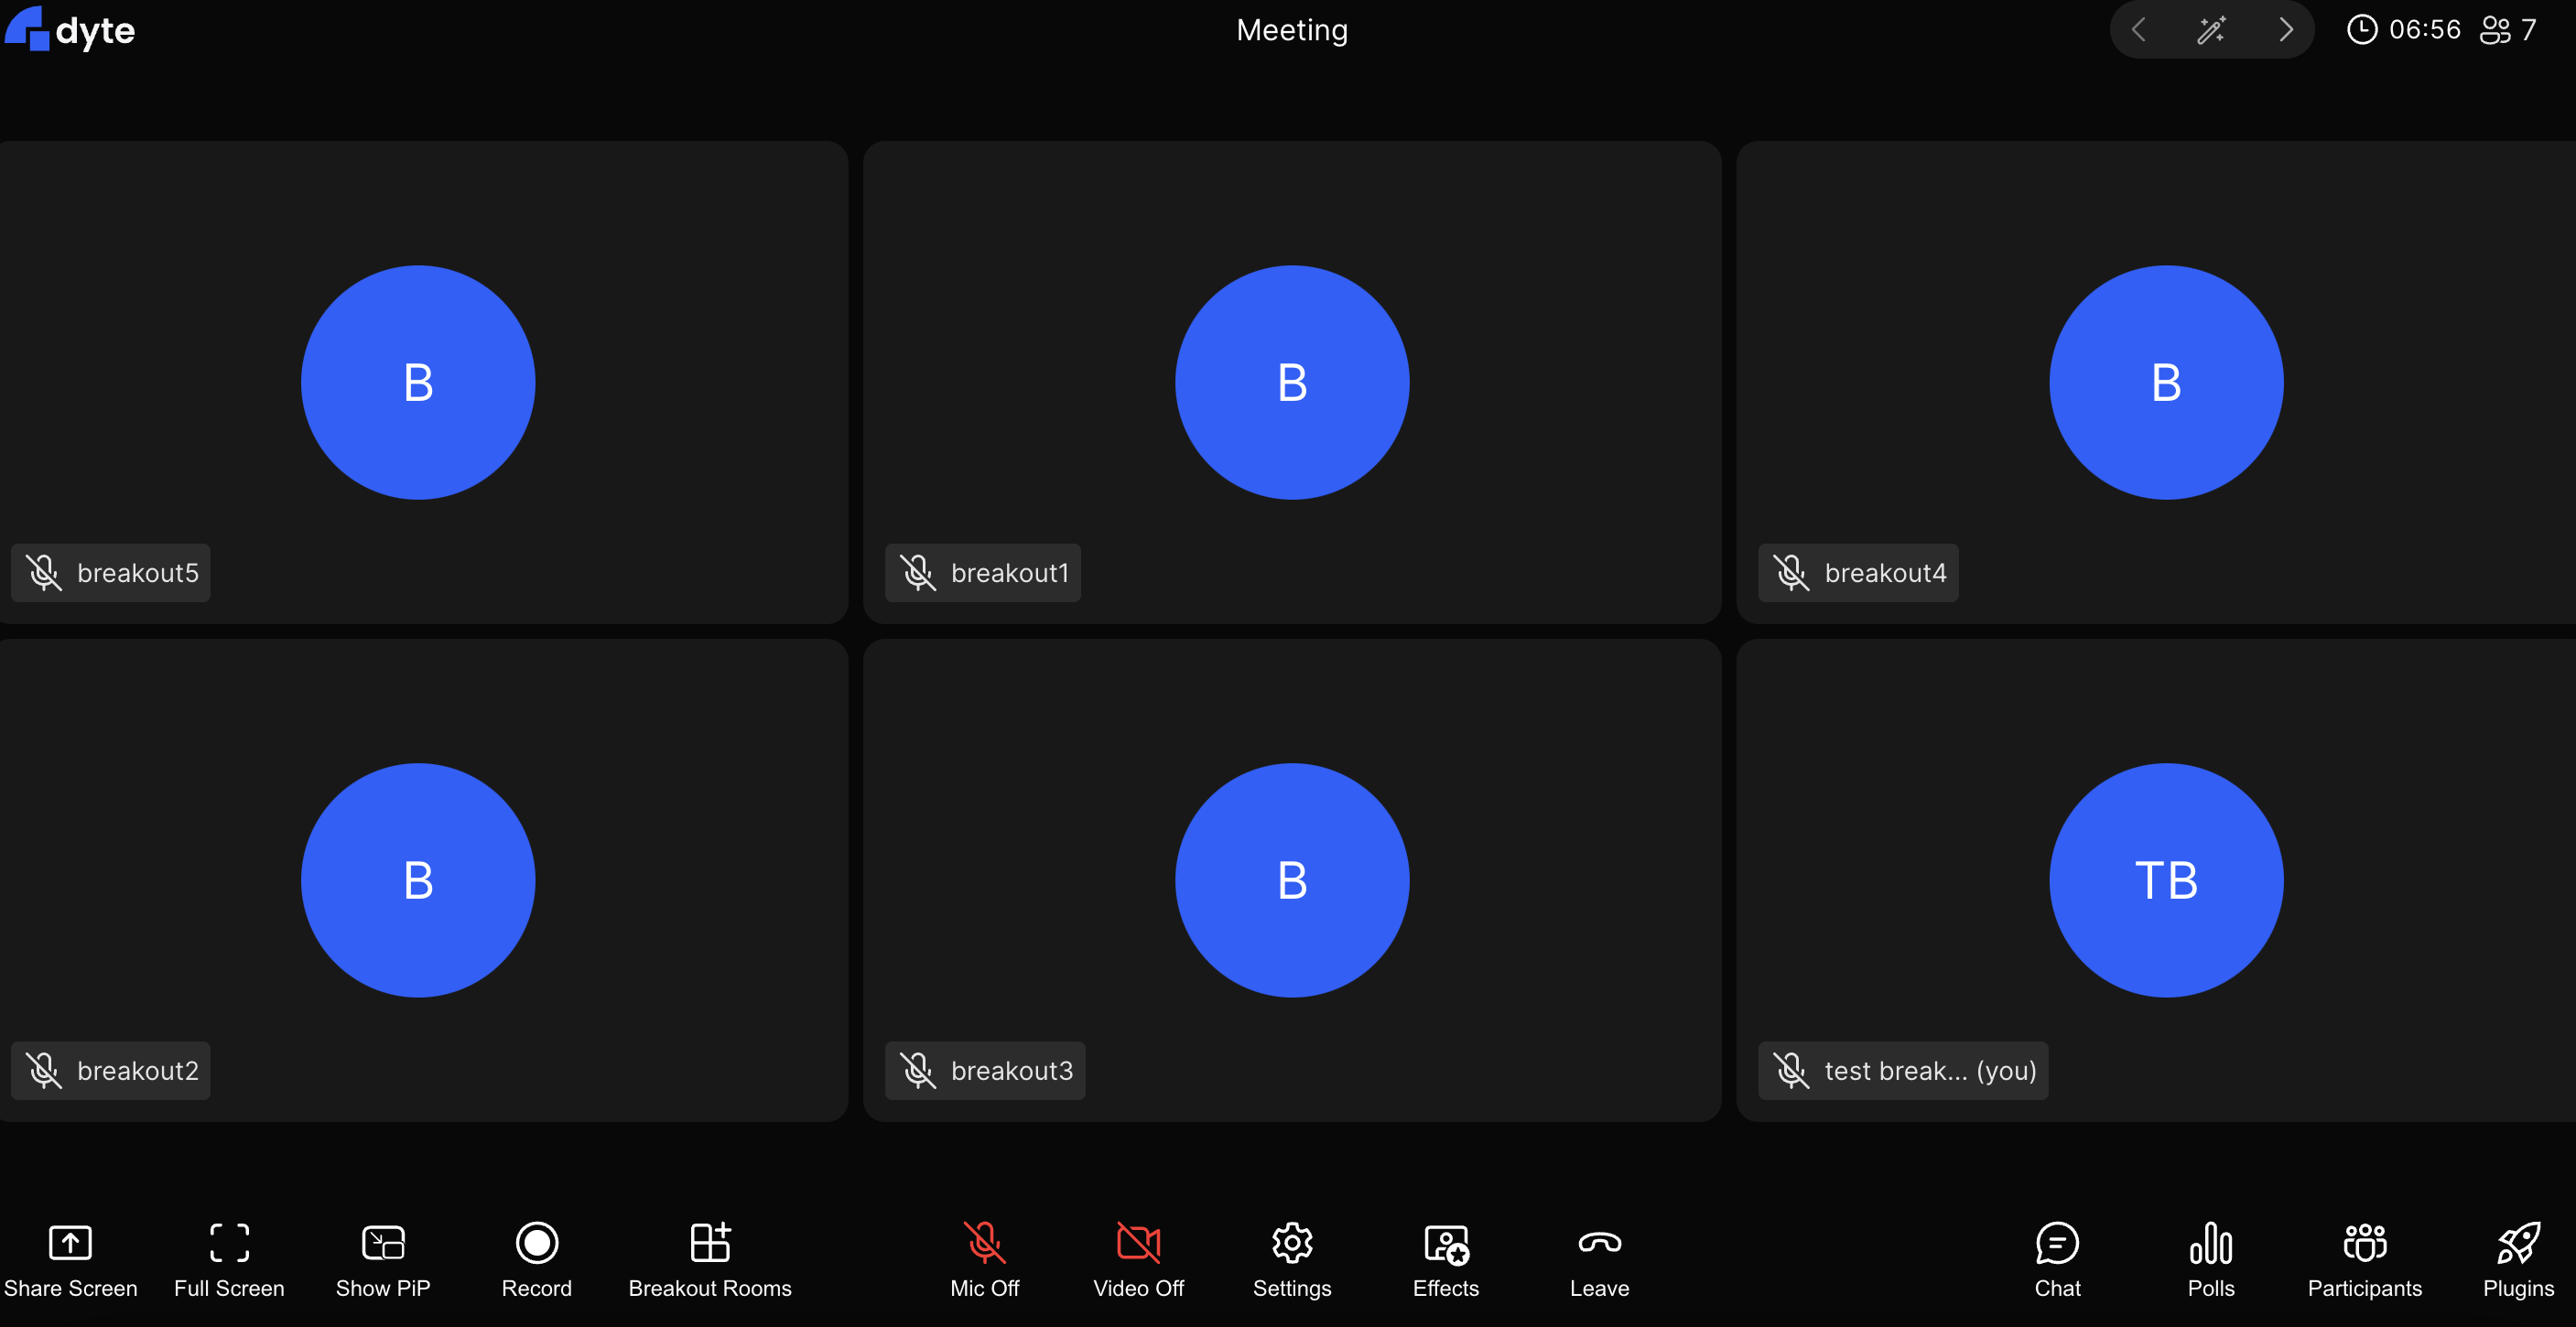Viewport: 2576px width, 1327px height.
Task: Go to previous page with left chevron
Action: (x=2138, y=30)
